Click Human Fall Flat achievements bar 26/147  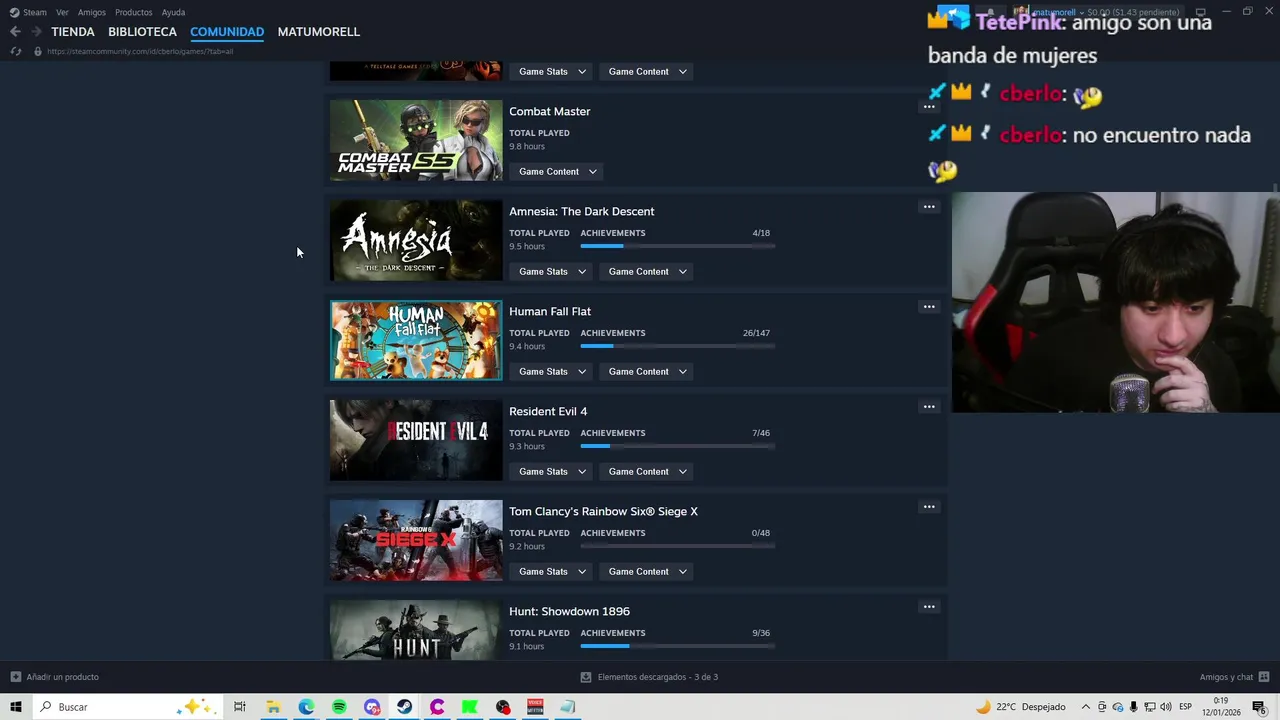(677, 346)
